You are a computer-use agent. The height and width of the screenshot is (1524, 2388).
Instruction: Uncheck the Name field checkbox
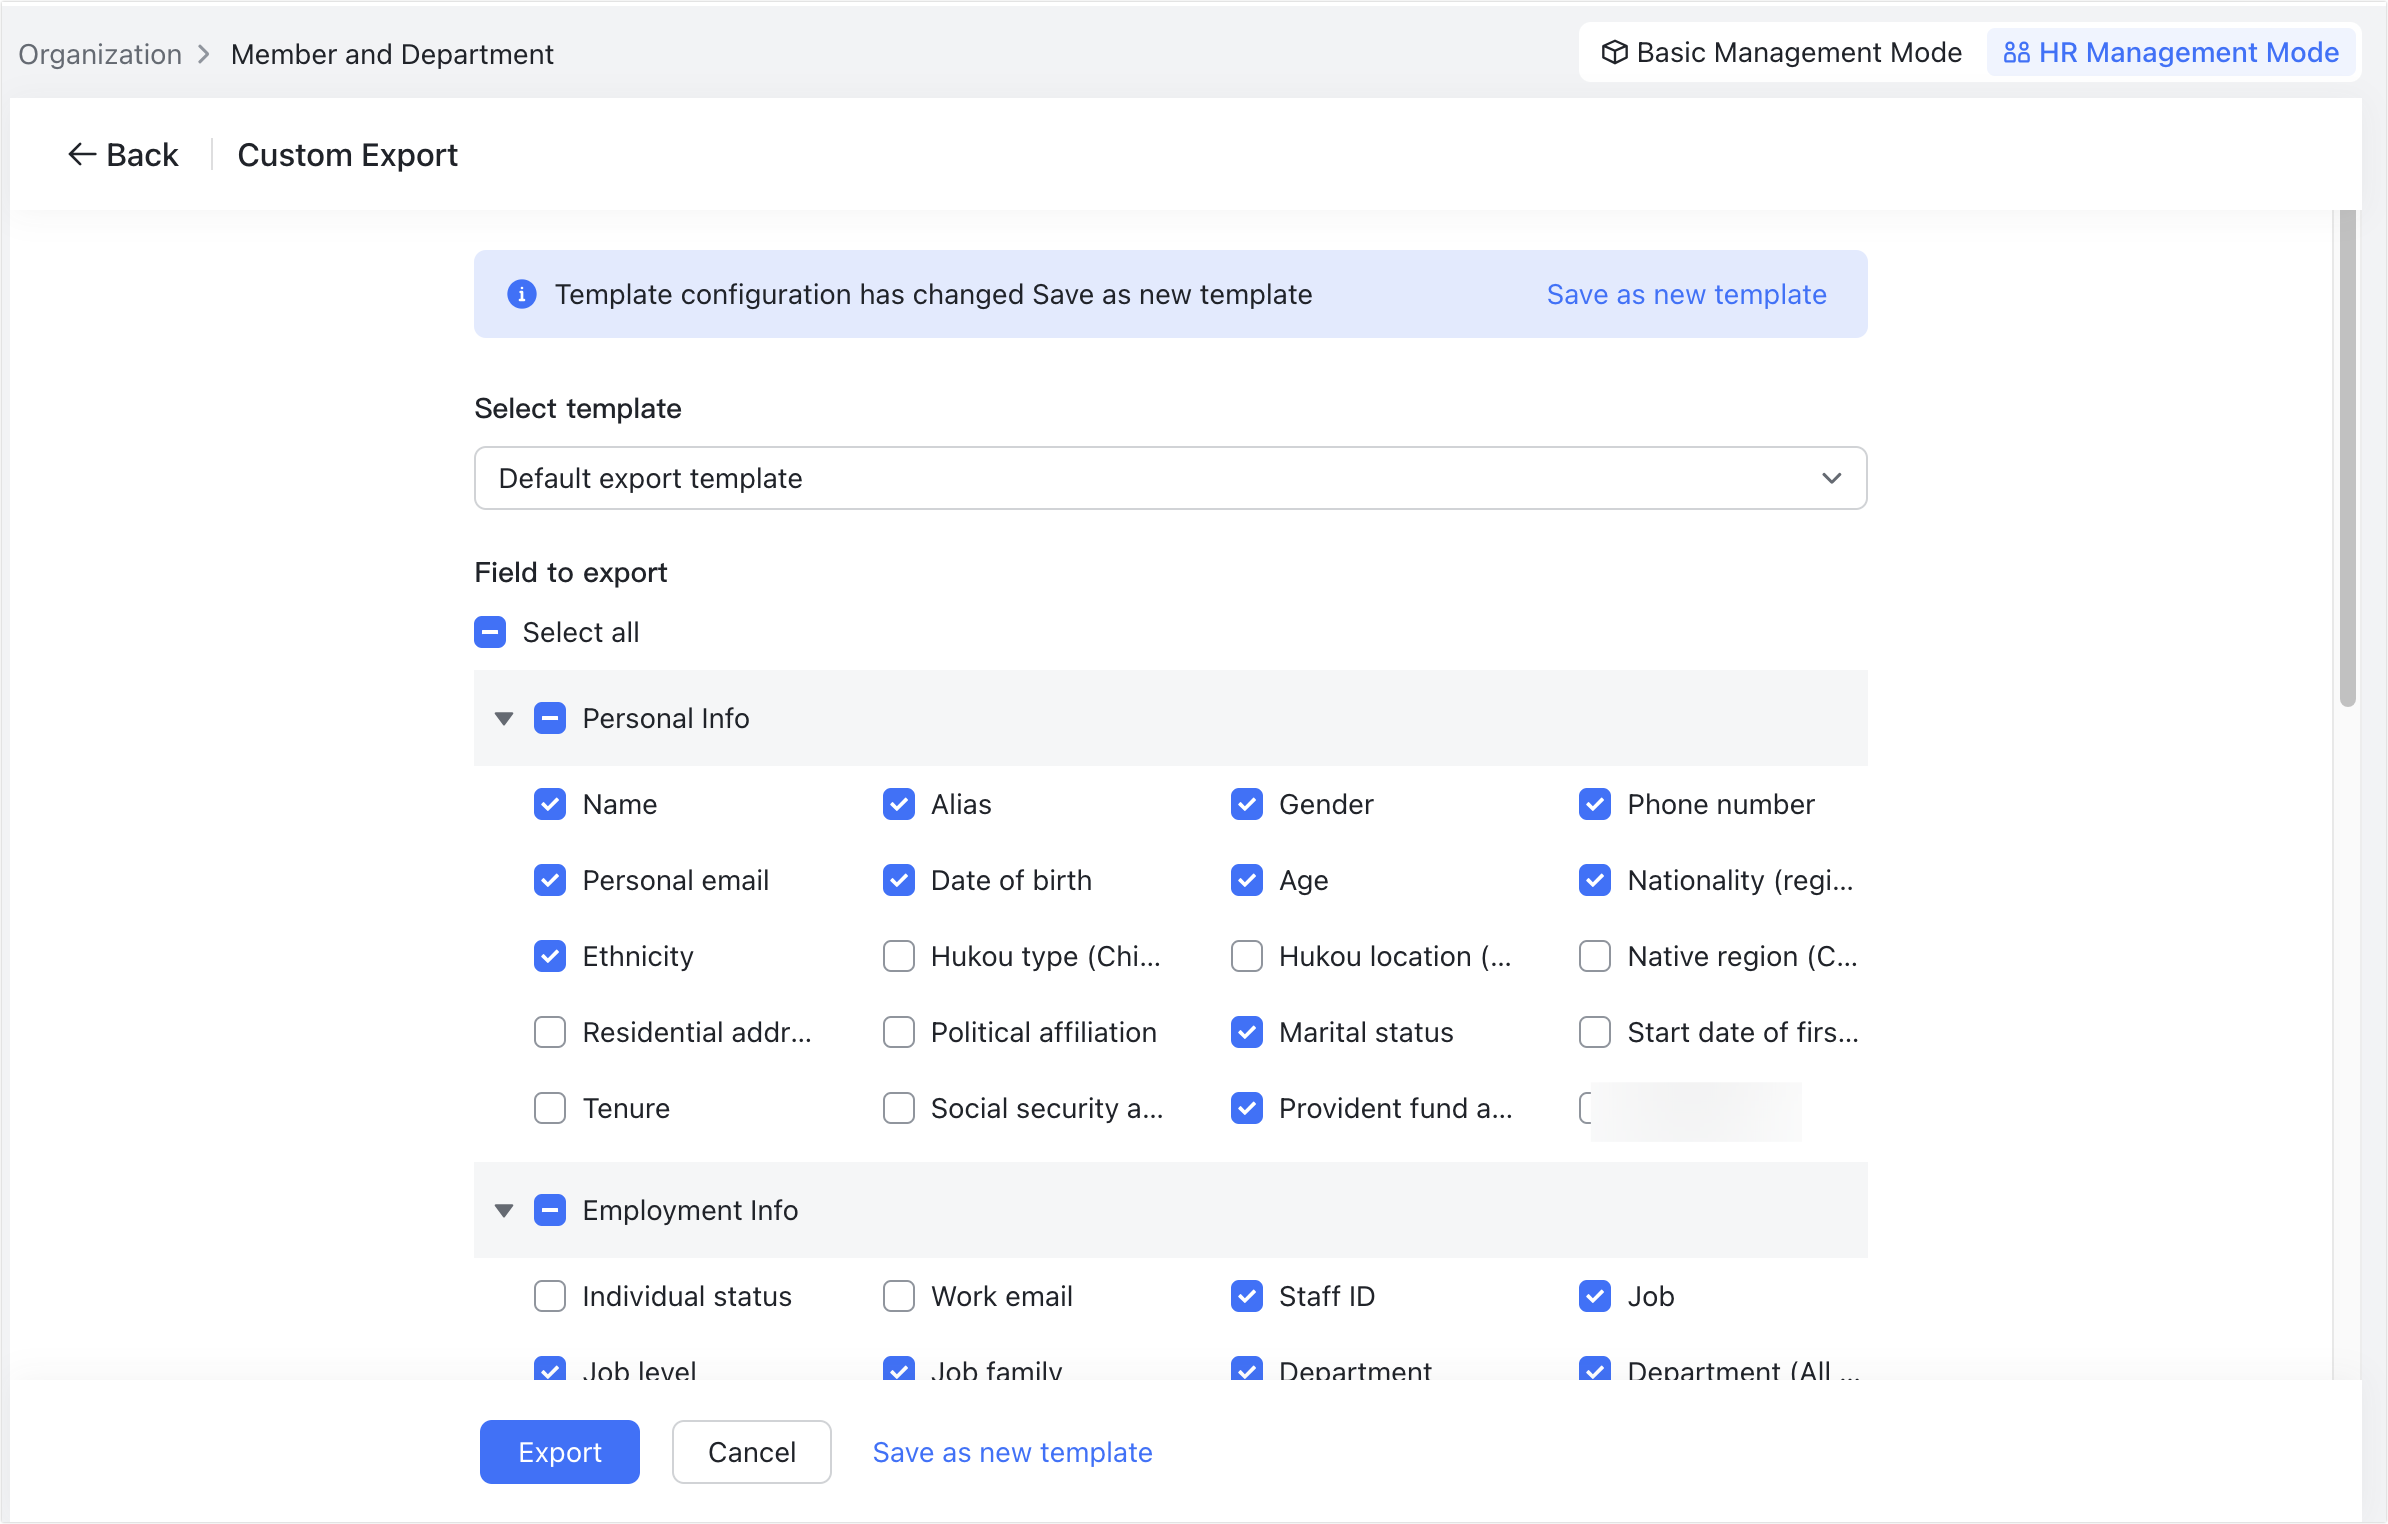tap(550, 804)
